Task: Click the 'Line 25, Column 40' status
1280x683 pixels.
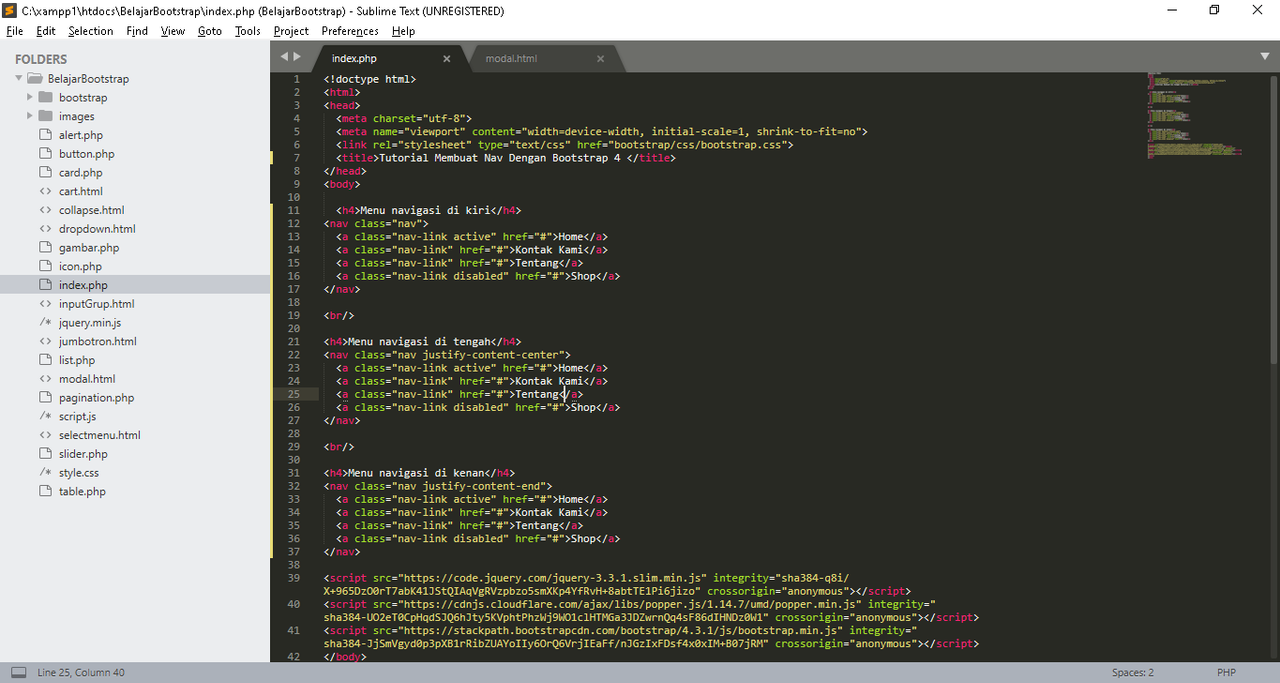Action: 81,673
